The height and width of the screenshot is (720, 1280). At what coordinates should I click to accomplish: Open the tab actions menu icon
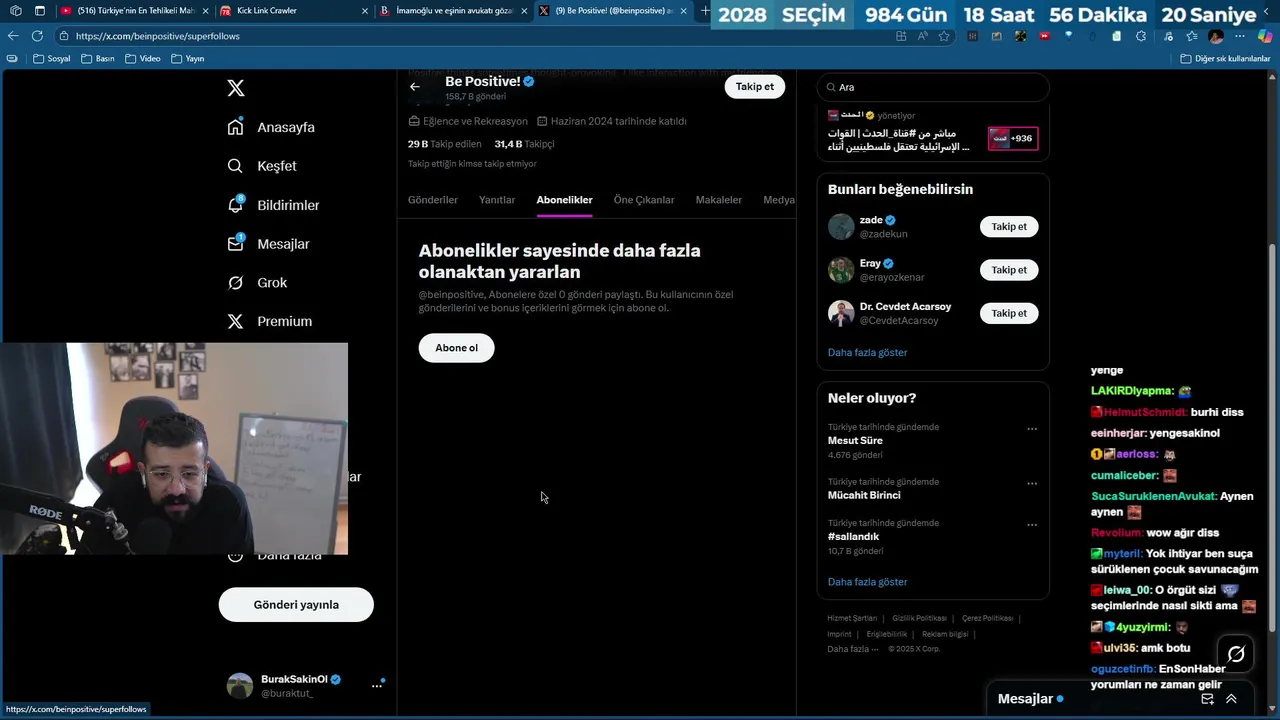[40, 11]
